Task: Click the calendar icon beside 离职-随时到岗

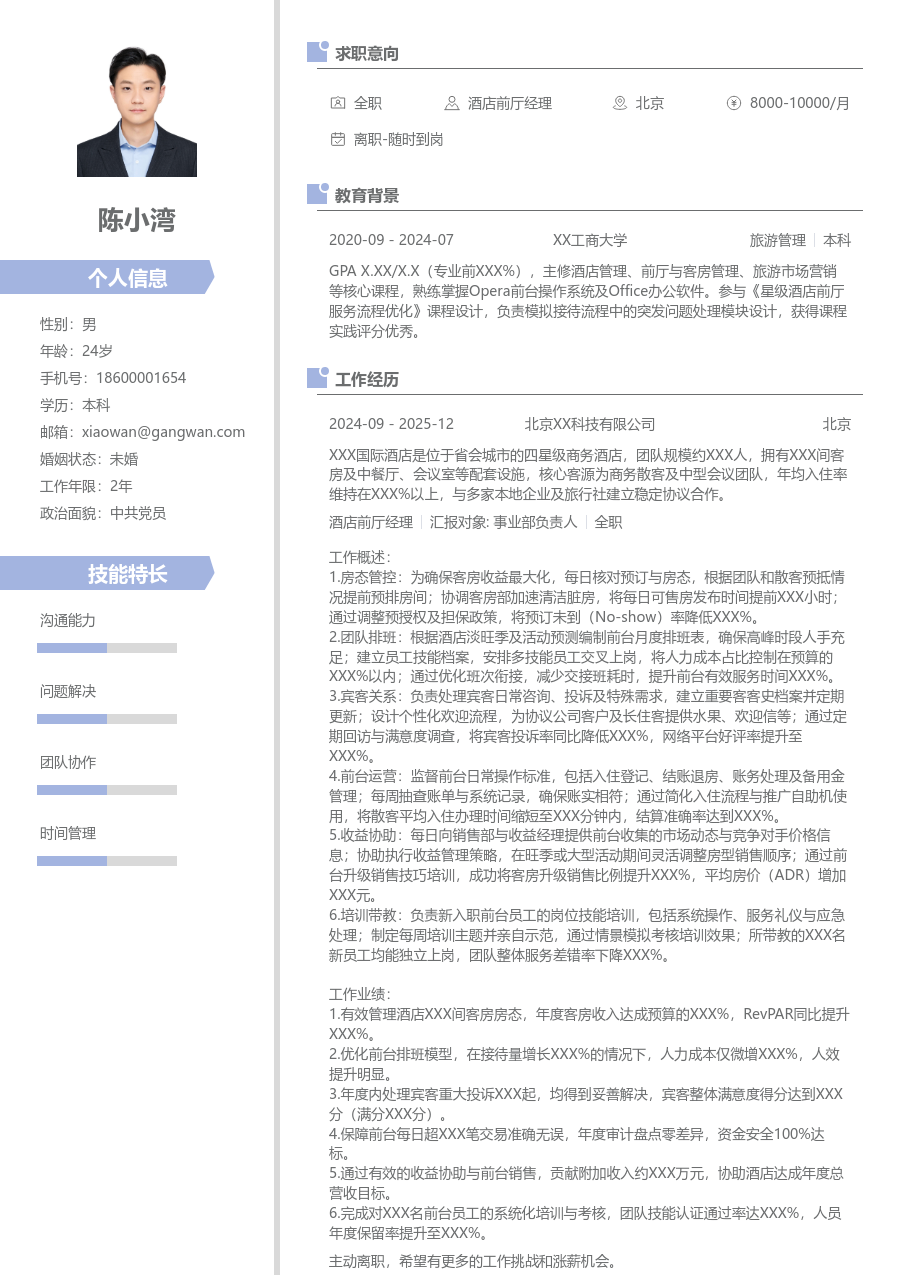Action: (338, 140)
